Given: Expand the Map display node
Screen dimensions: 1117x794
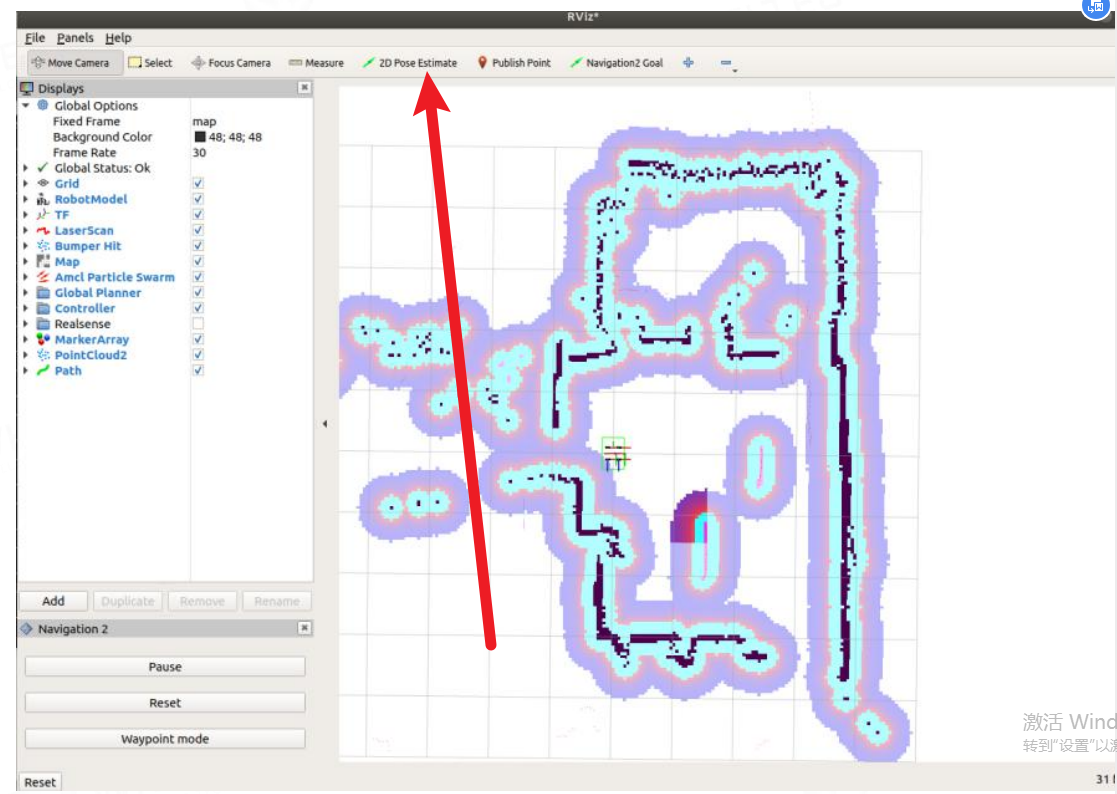Looking at the screenshot, I should [x=26, y=261].
